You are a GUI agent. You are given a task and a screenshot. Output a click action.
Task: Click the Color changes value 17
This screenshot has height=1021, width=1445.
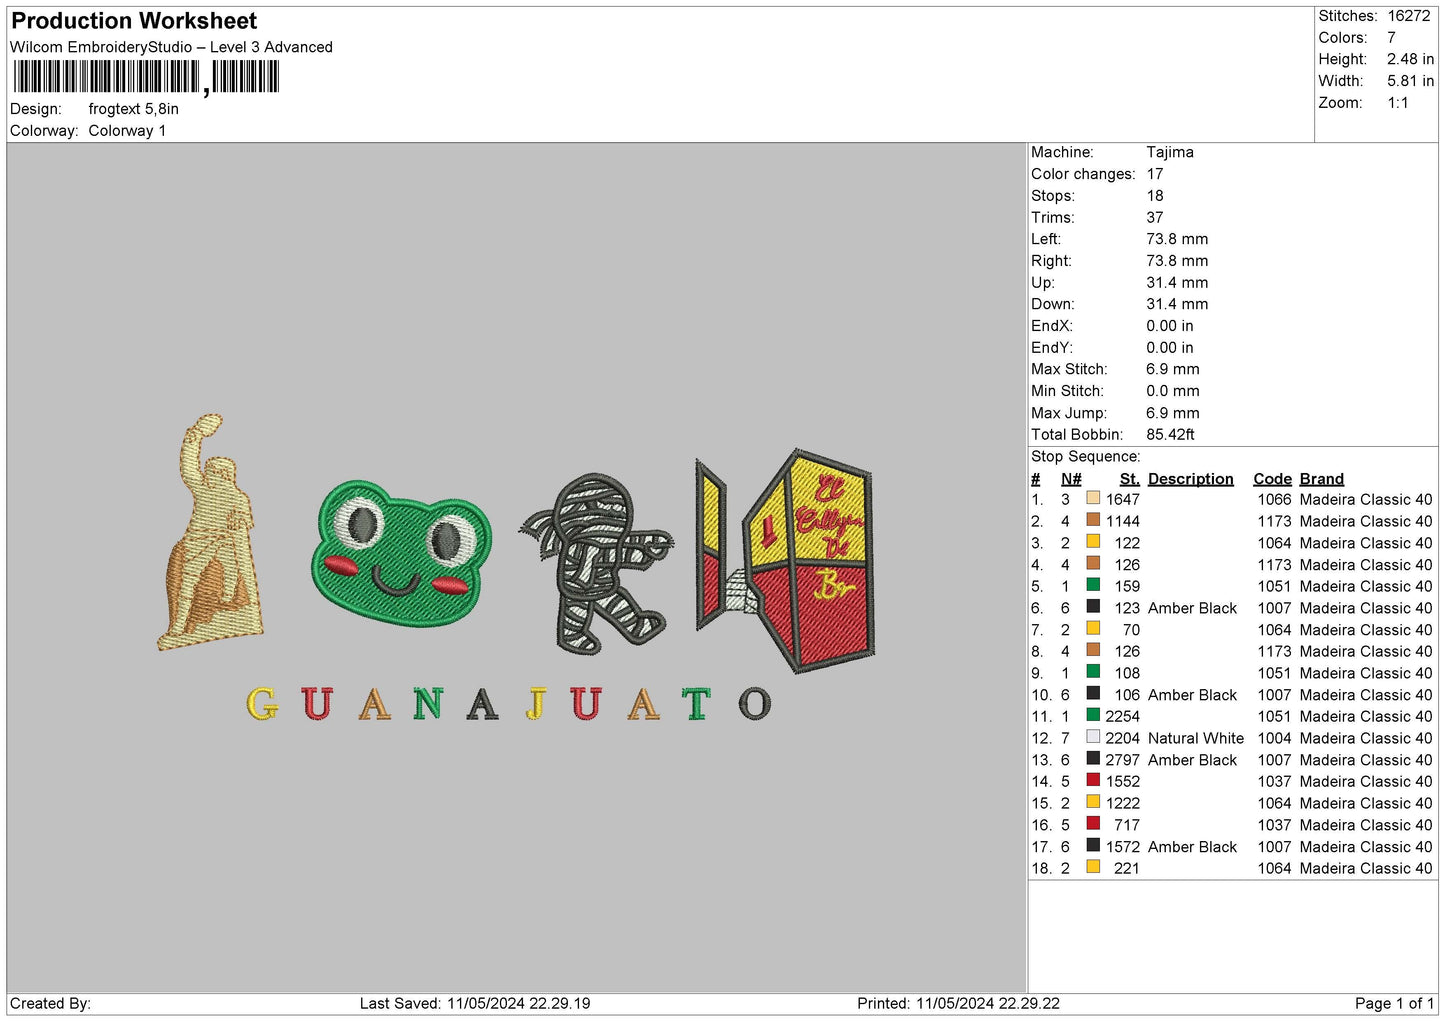pyautogui.click(x=1155, y=174)
